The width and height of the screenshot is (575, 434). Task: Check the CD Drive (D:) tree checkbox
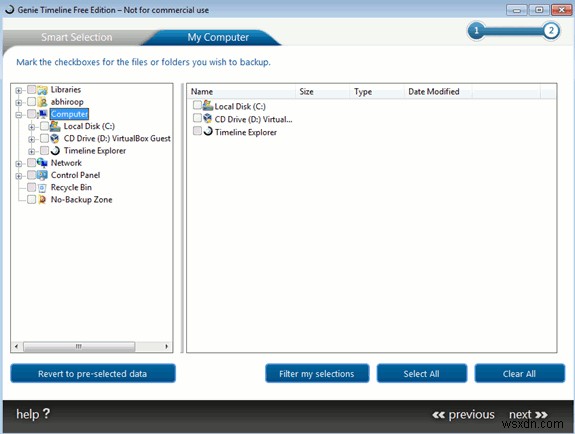coord(44,138)
